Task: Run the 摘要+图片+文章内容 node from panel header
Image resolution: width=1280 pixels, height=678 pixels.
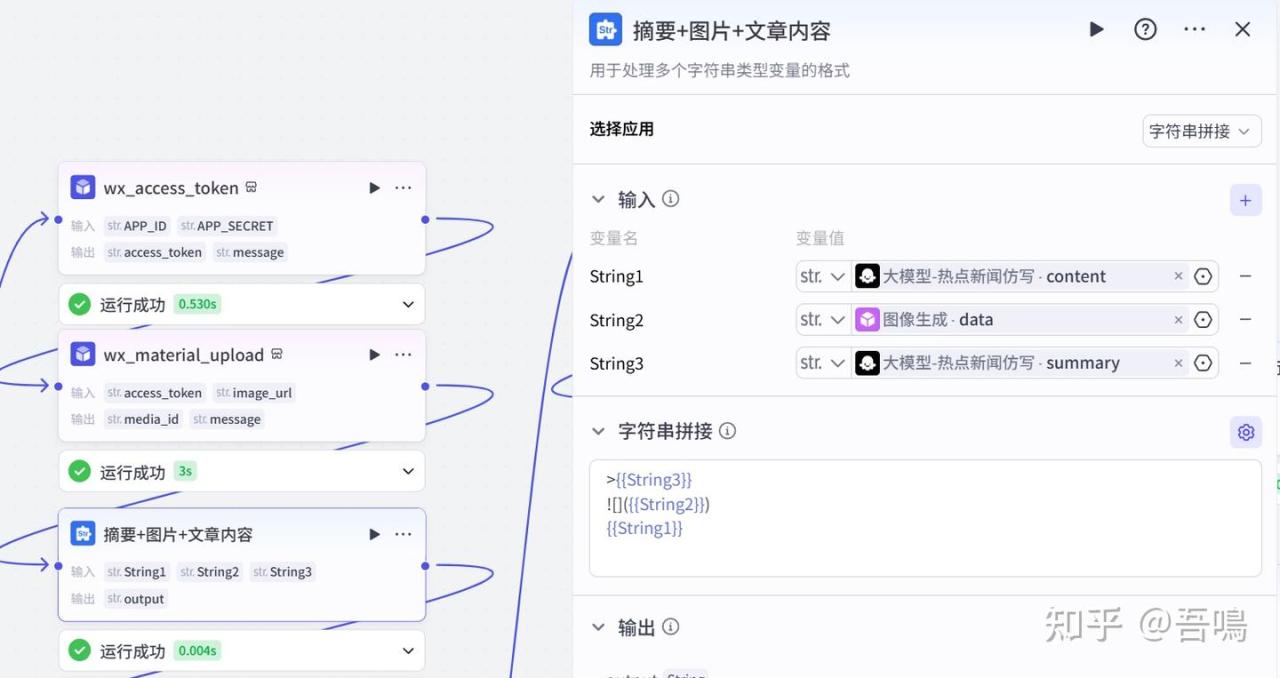Action: [1096, 30]
